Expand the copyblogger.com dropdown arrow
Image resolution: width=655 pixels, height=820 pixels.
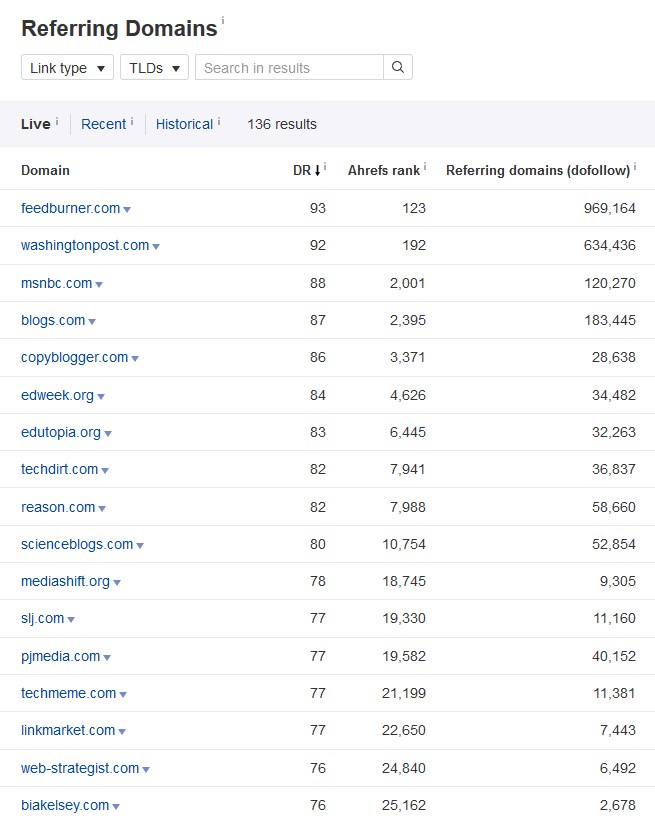[x=135, y=359]
